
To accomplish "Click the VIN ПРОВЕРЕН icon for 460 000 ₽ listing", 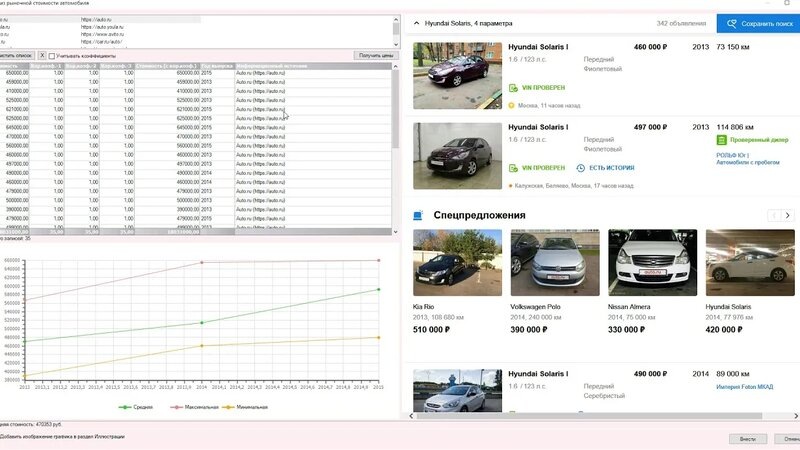I will click(x=513, y=88).
